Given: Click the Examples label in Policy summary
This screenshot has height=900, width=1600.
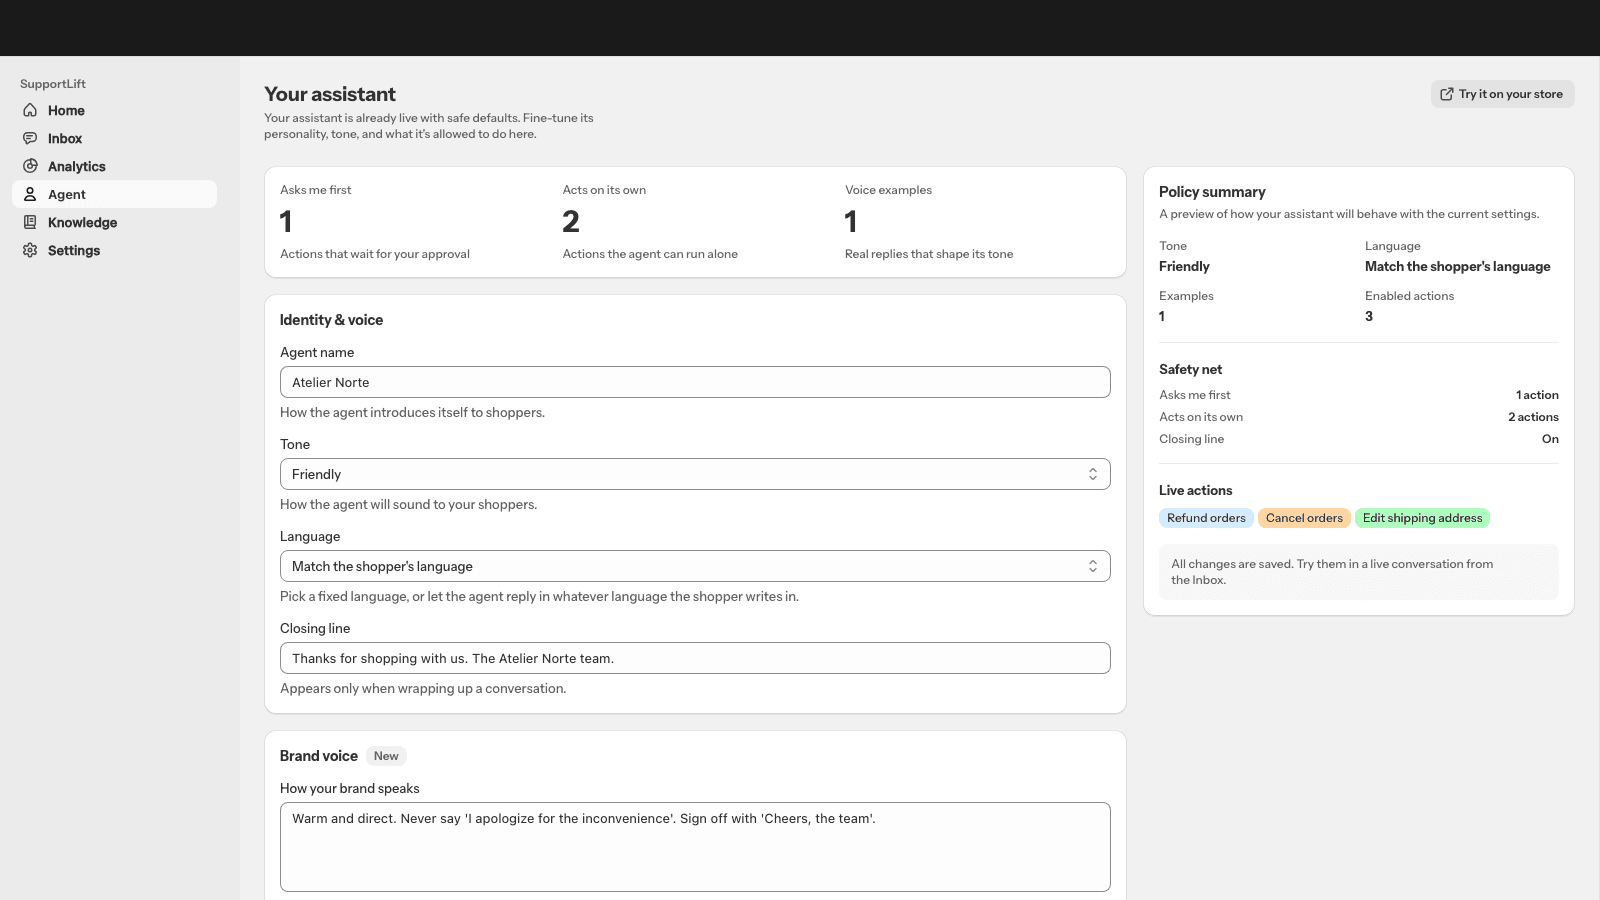Looking at the screenshot, I should [1186, 296].
